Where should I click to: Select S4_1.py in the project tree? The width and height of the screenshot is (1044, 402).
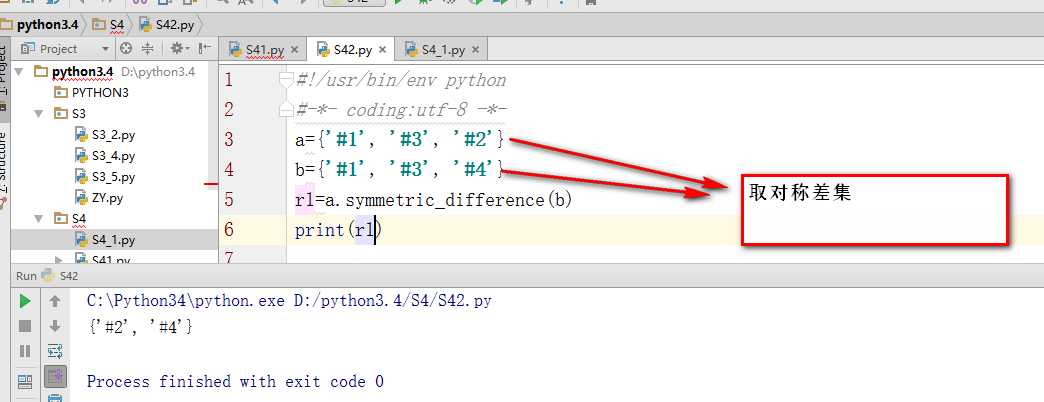[x=105, y=240]
